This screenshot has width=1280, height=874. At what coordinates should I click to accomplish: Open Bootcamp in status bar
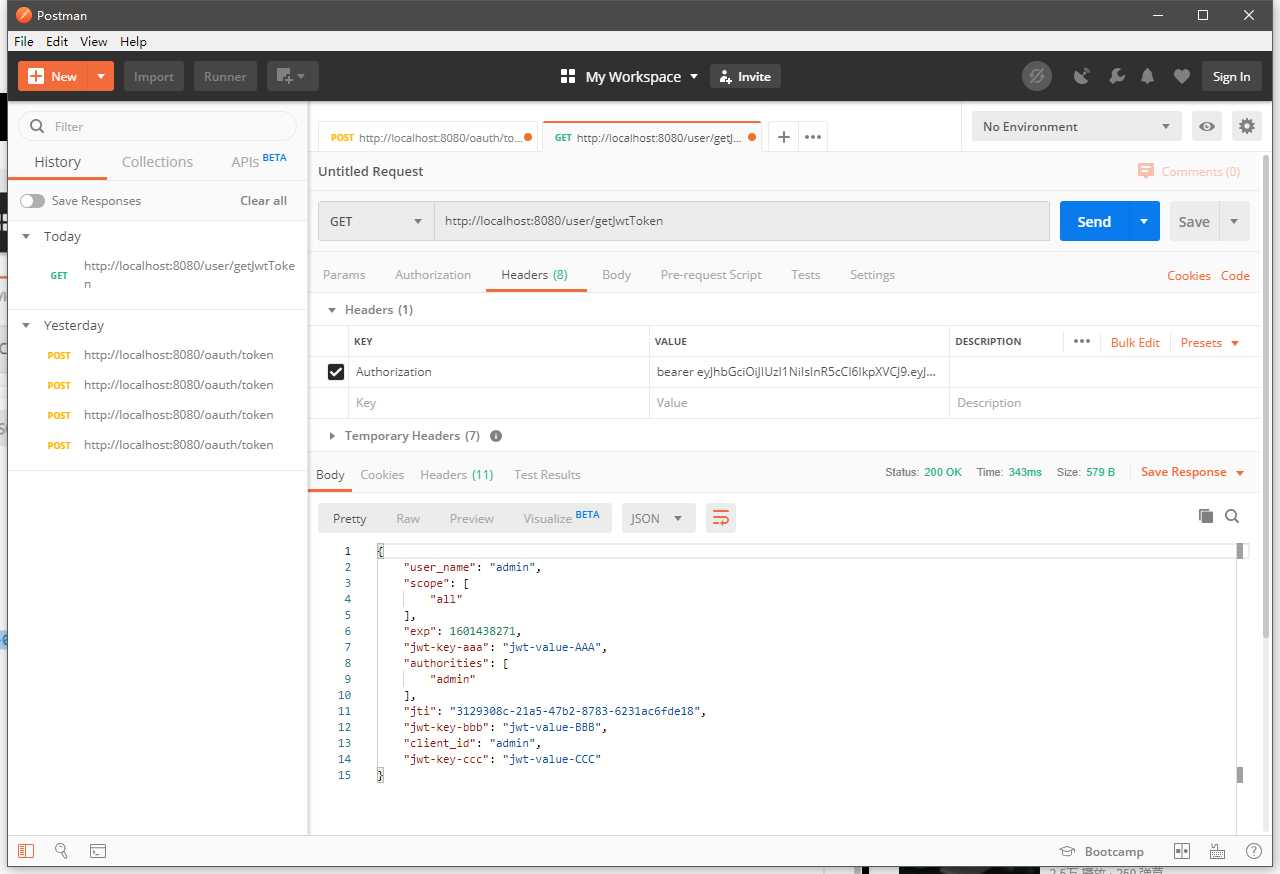[x=1101, y=851]
